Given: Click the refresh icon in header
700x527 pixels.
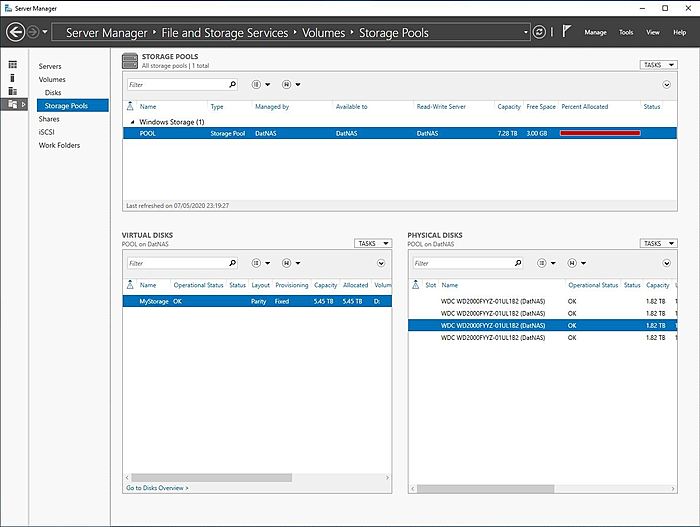Looking at the screenshot, I should (x=540, y=32).
